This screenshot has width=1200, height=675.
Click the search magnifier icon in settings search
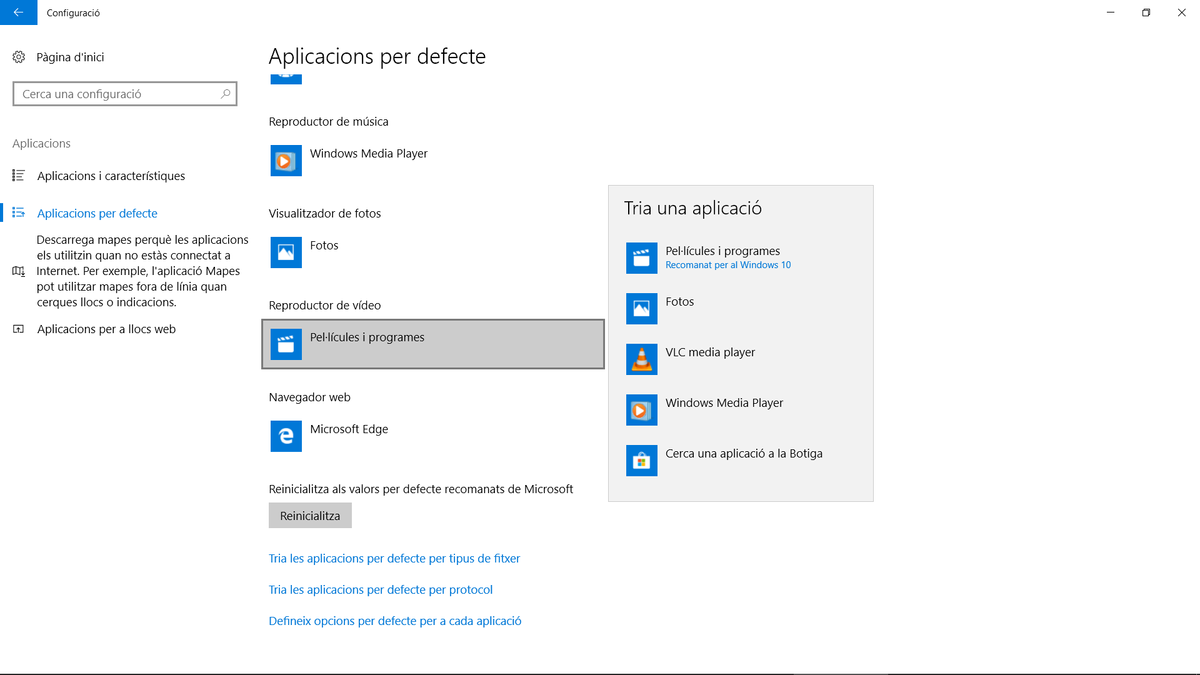226,94
